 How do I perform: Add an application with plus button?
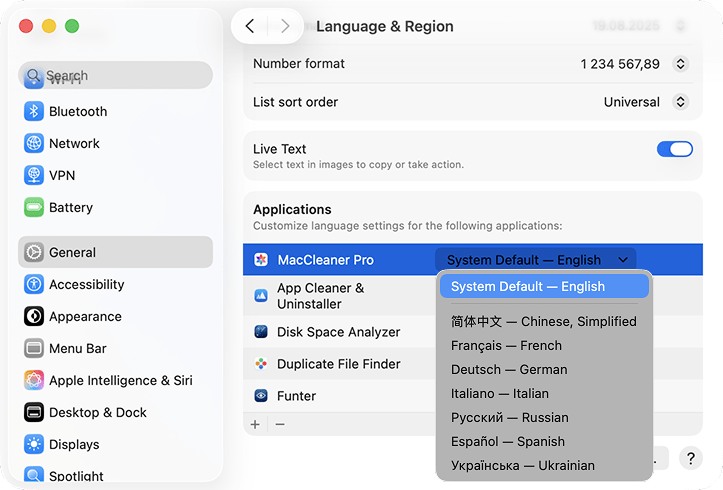tap(255, 424)
